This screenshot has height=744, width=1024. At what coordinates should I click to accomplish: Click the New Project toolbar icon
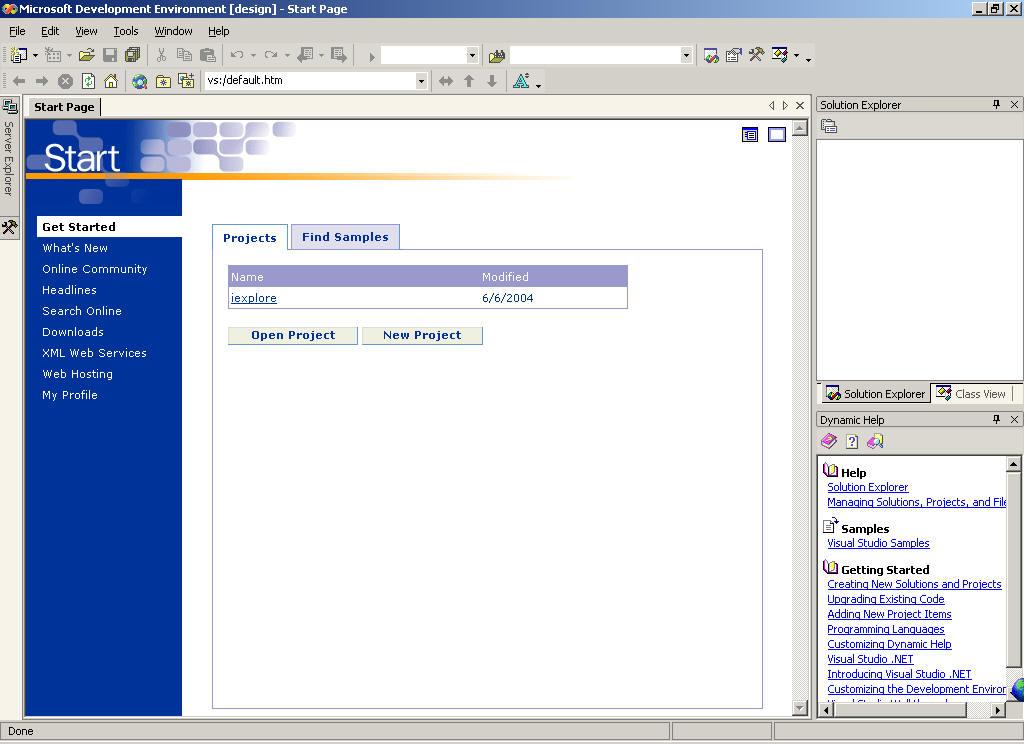click(x=19, y=56)
